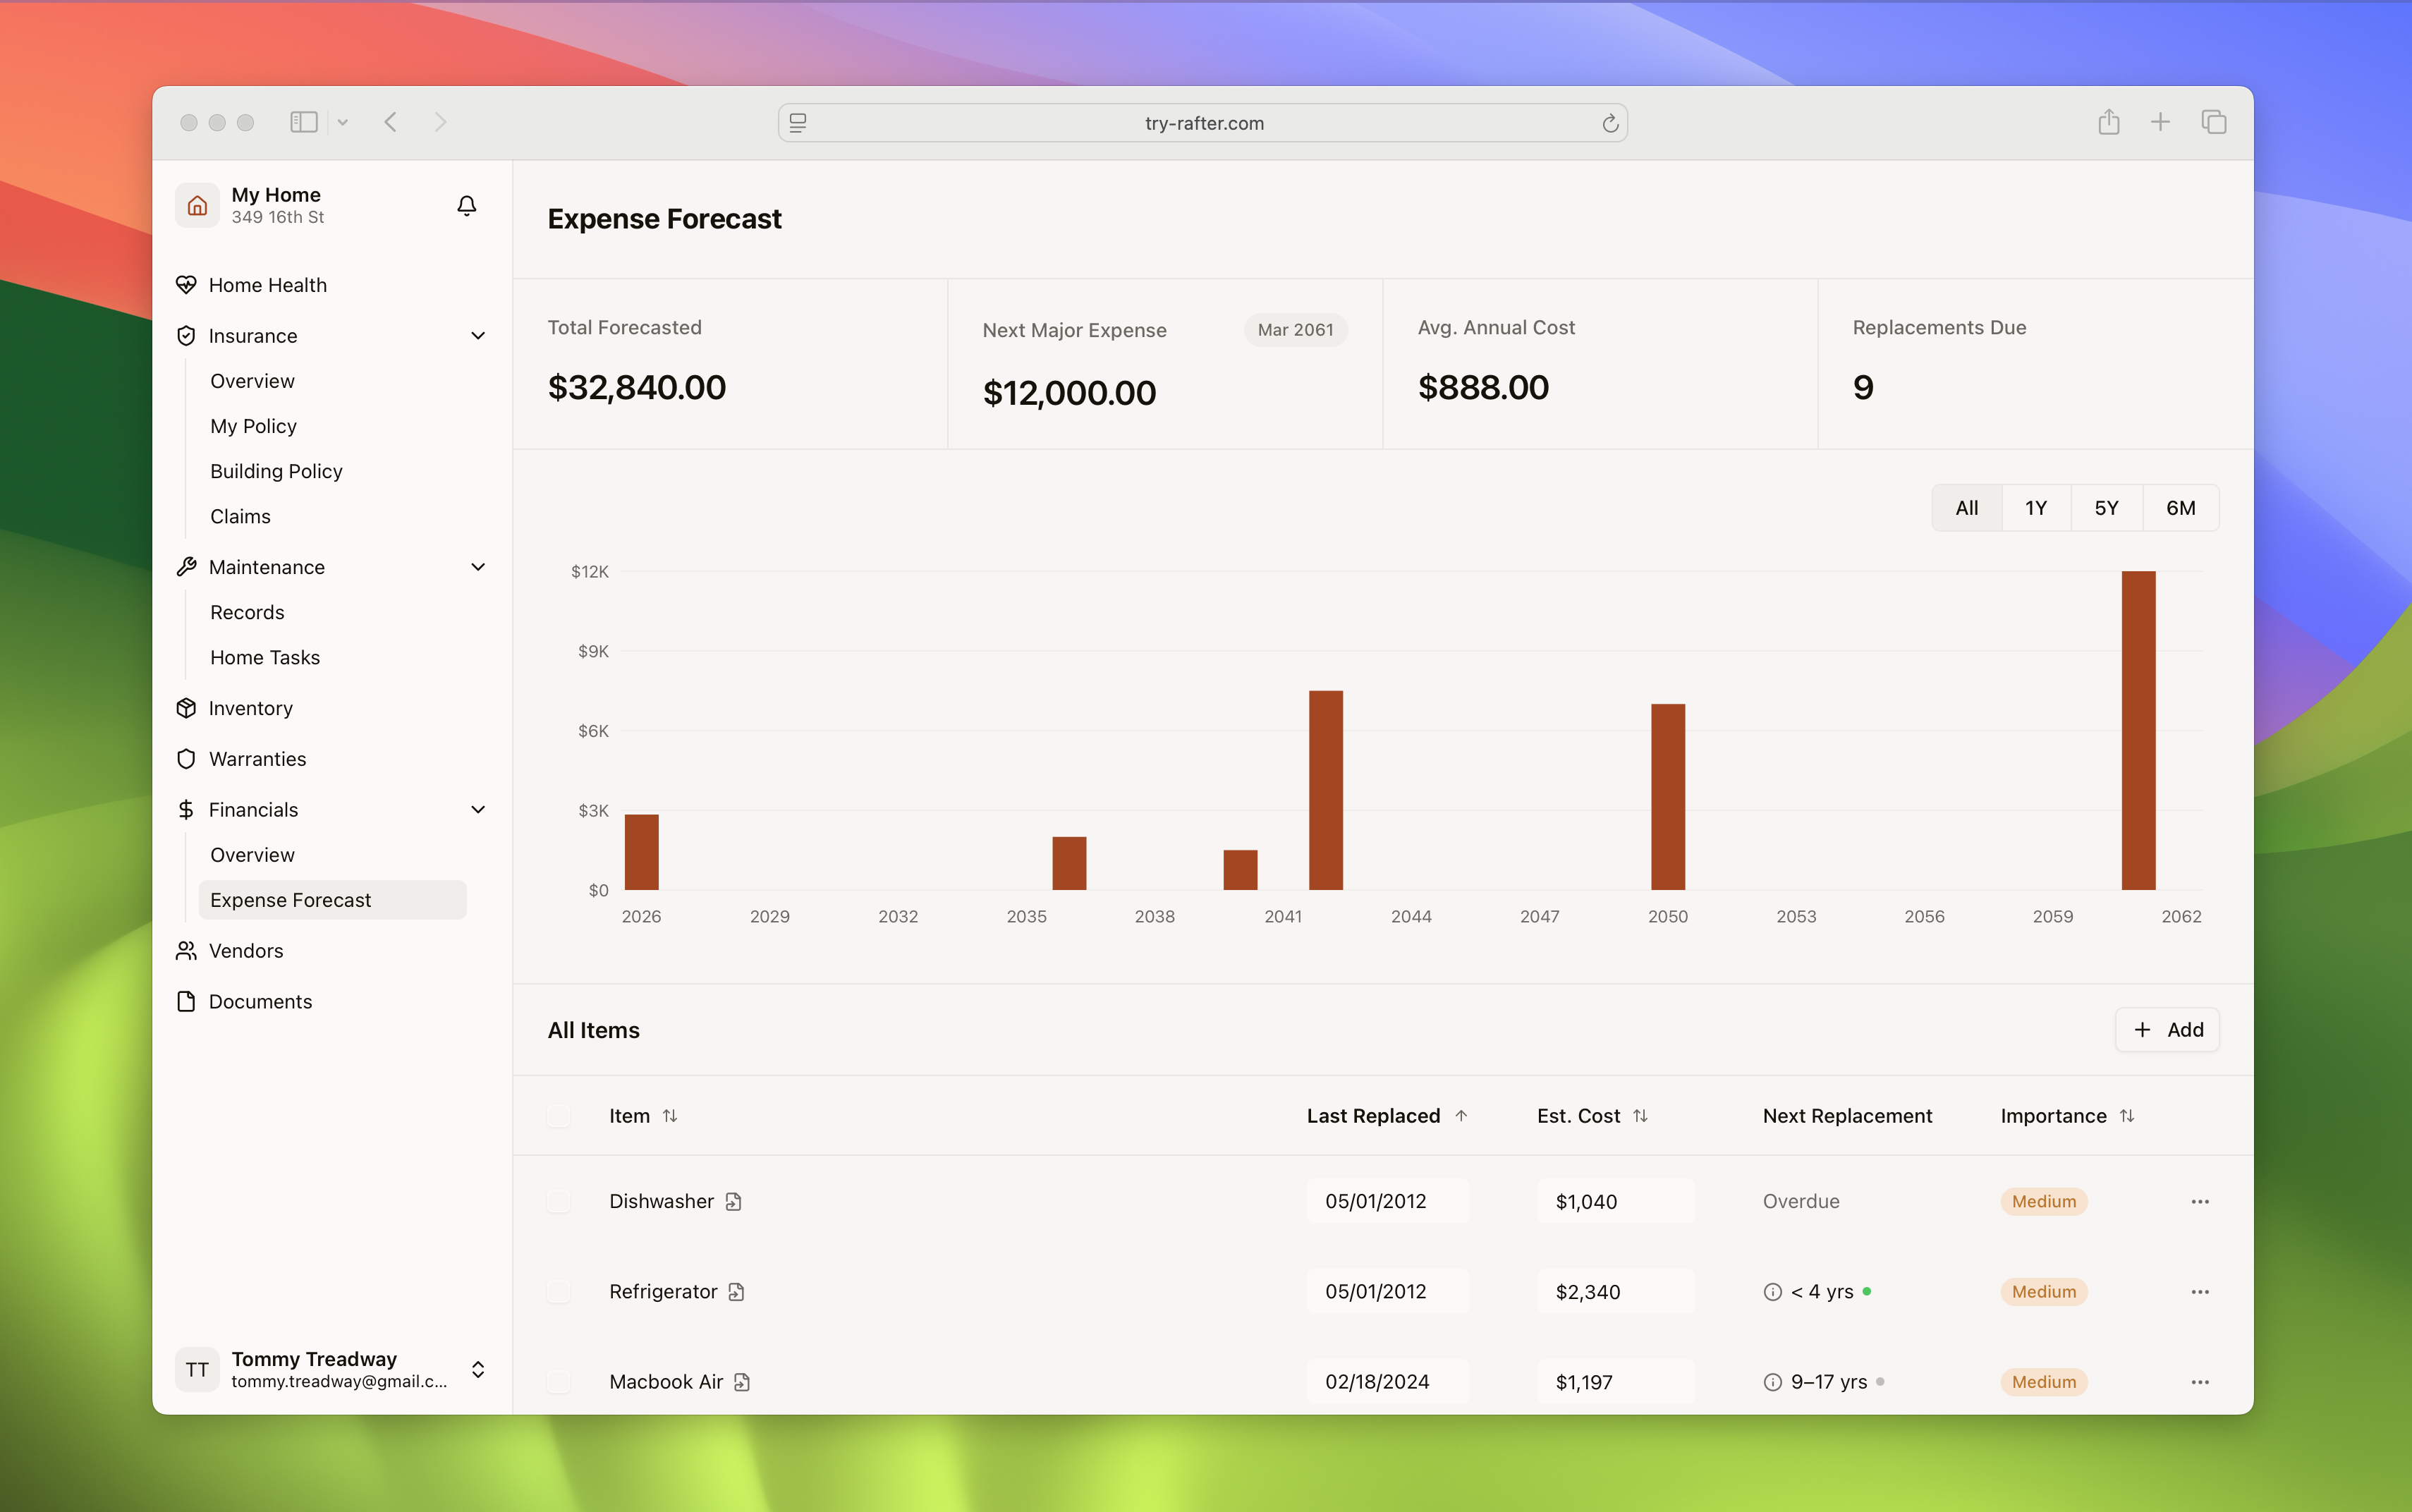
Task: Tick the Refrigerator row checkbox
Action: click(x=559, y=1292)
